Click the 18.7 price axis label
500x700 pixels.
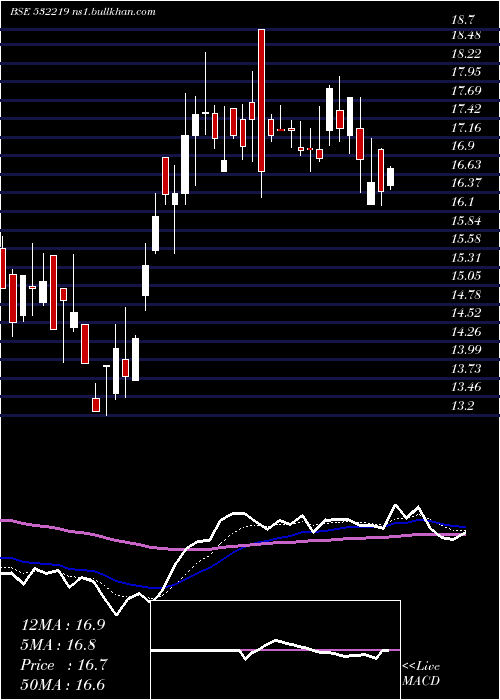point(463,20)
